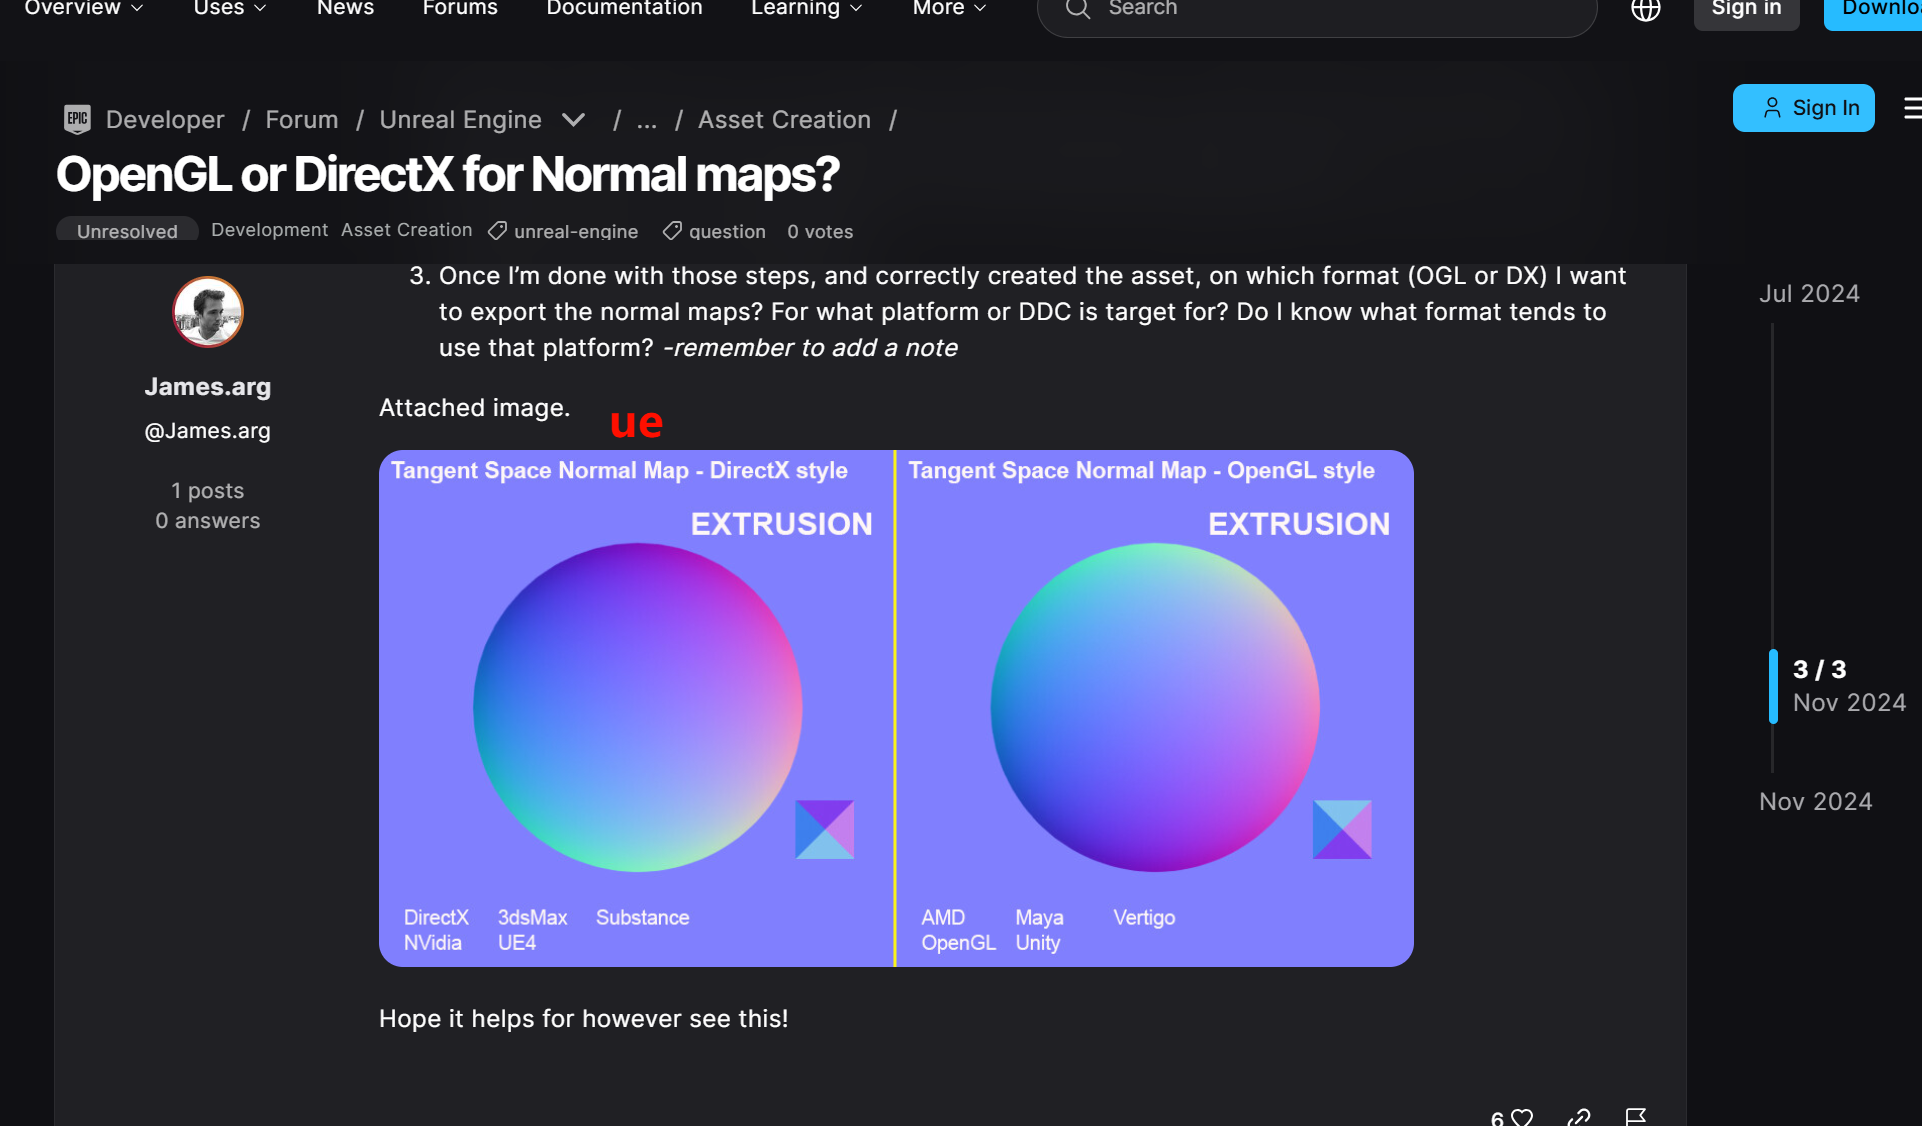1922x1126 pixels.
Task: Go to the Forums menu item
Action: (x=460, y=8)
